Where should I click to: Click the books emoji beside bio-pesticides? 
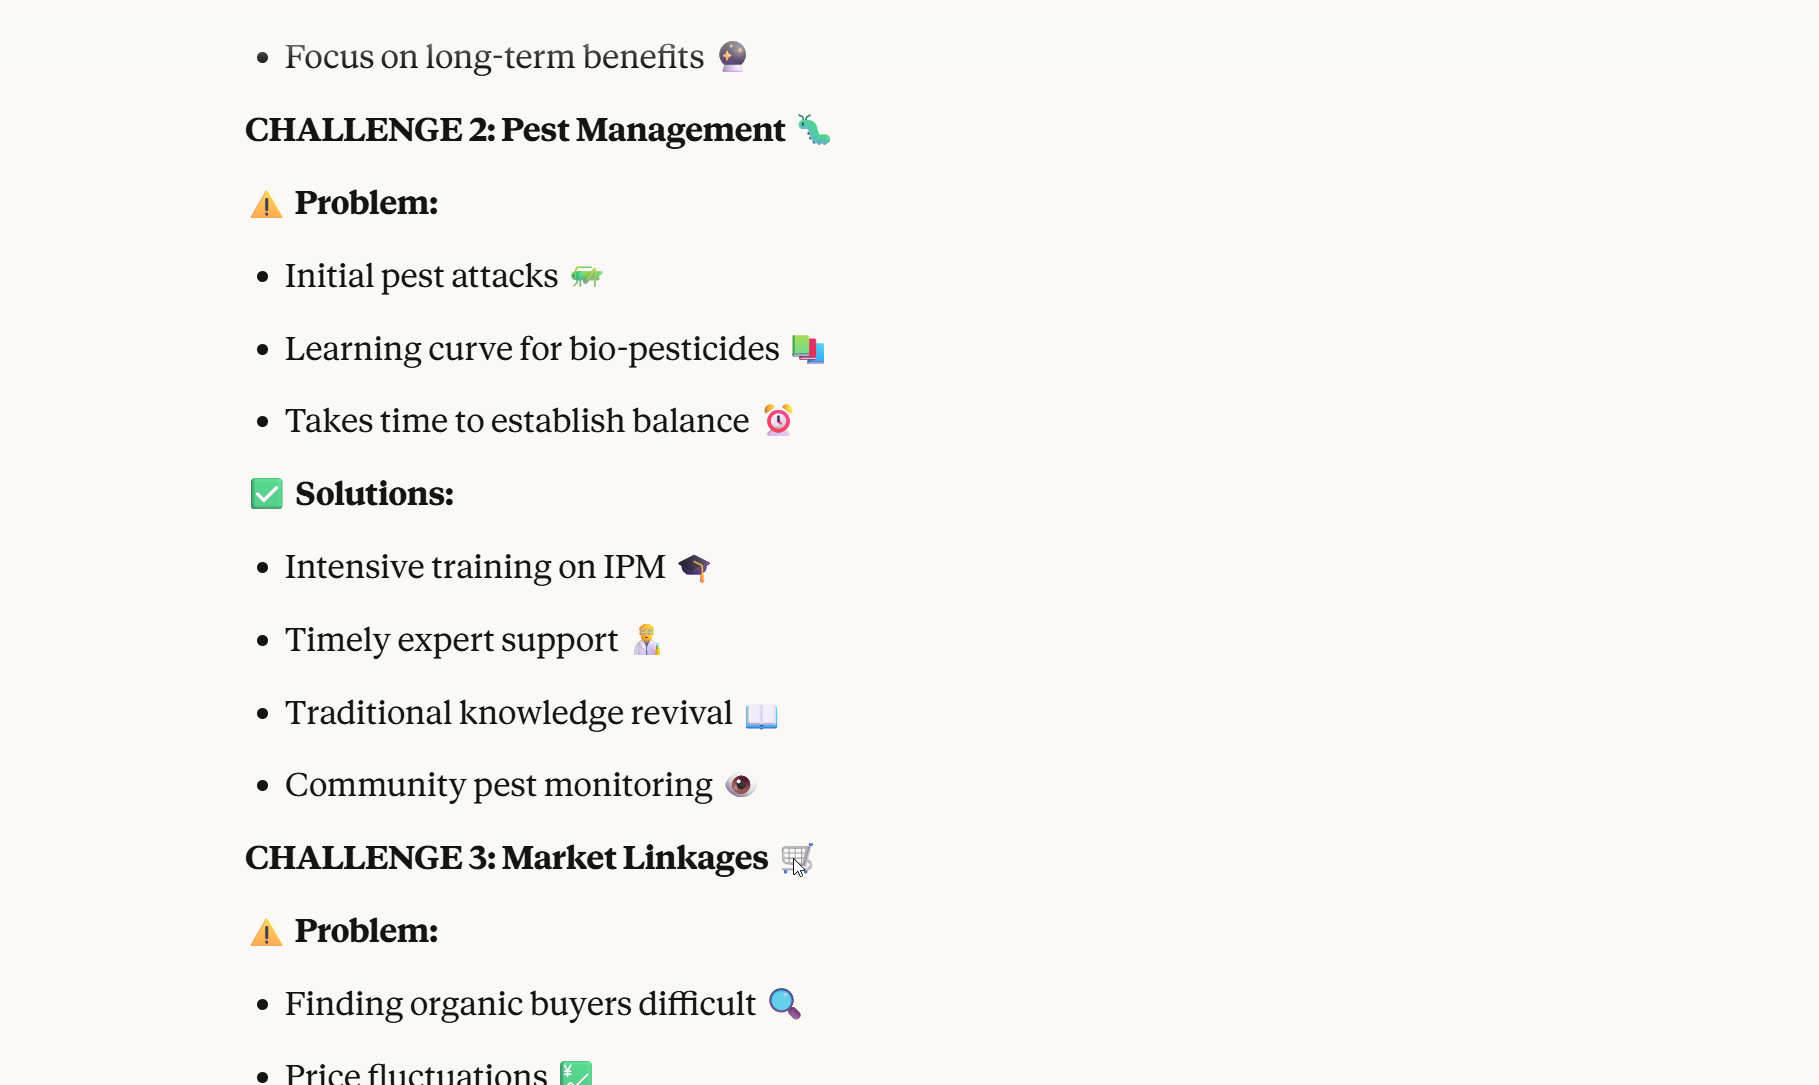coord(807,349)
